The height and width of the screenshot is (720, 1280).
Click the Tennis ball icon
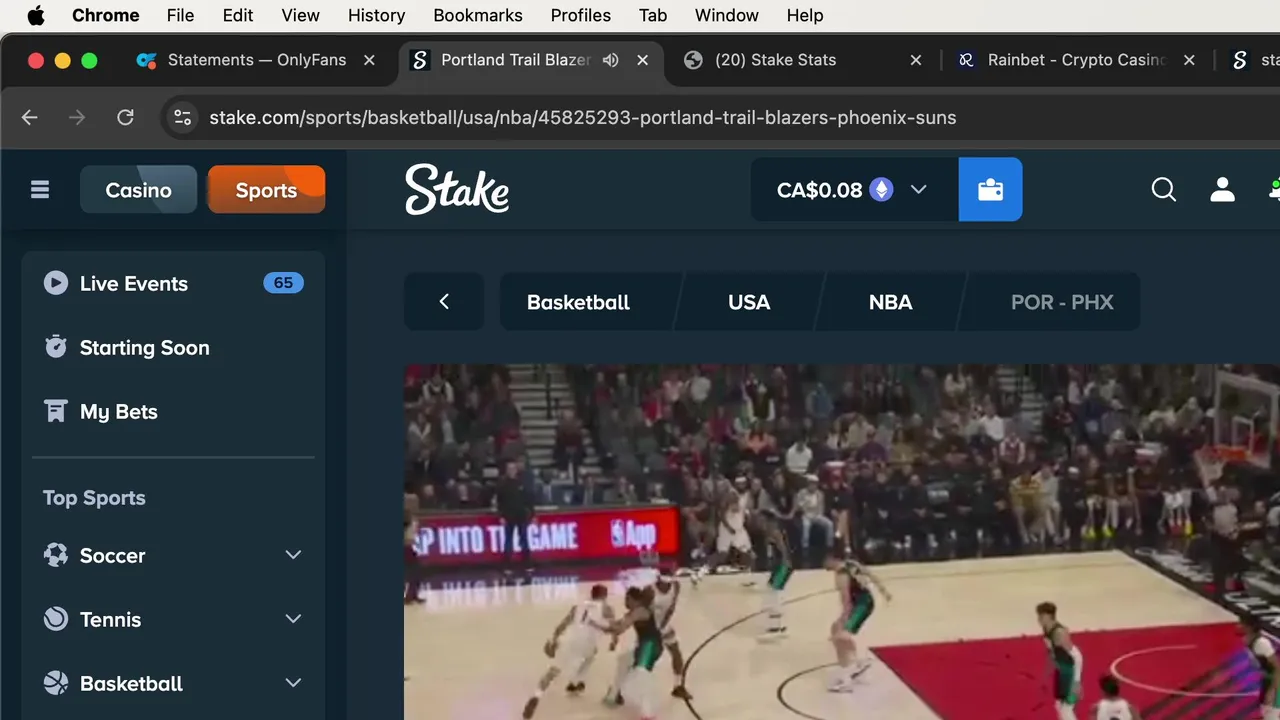(x=56, y=619)
